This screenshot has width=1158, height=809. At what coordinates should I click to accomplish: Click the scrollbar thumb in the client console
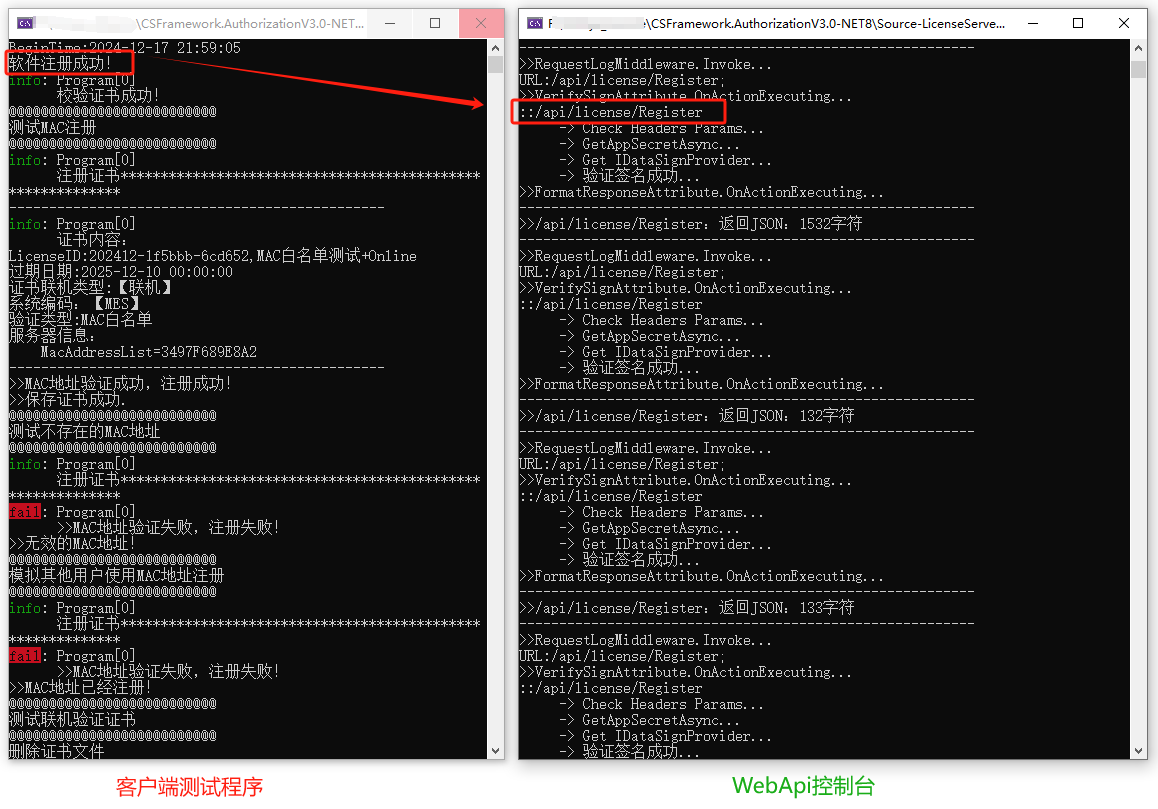point(495,64)
